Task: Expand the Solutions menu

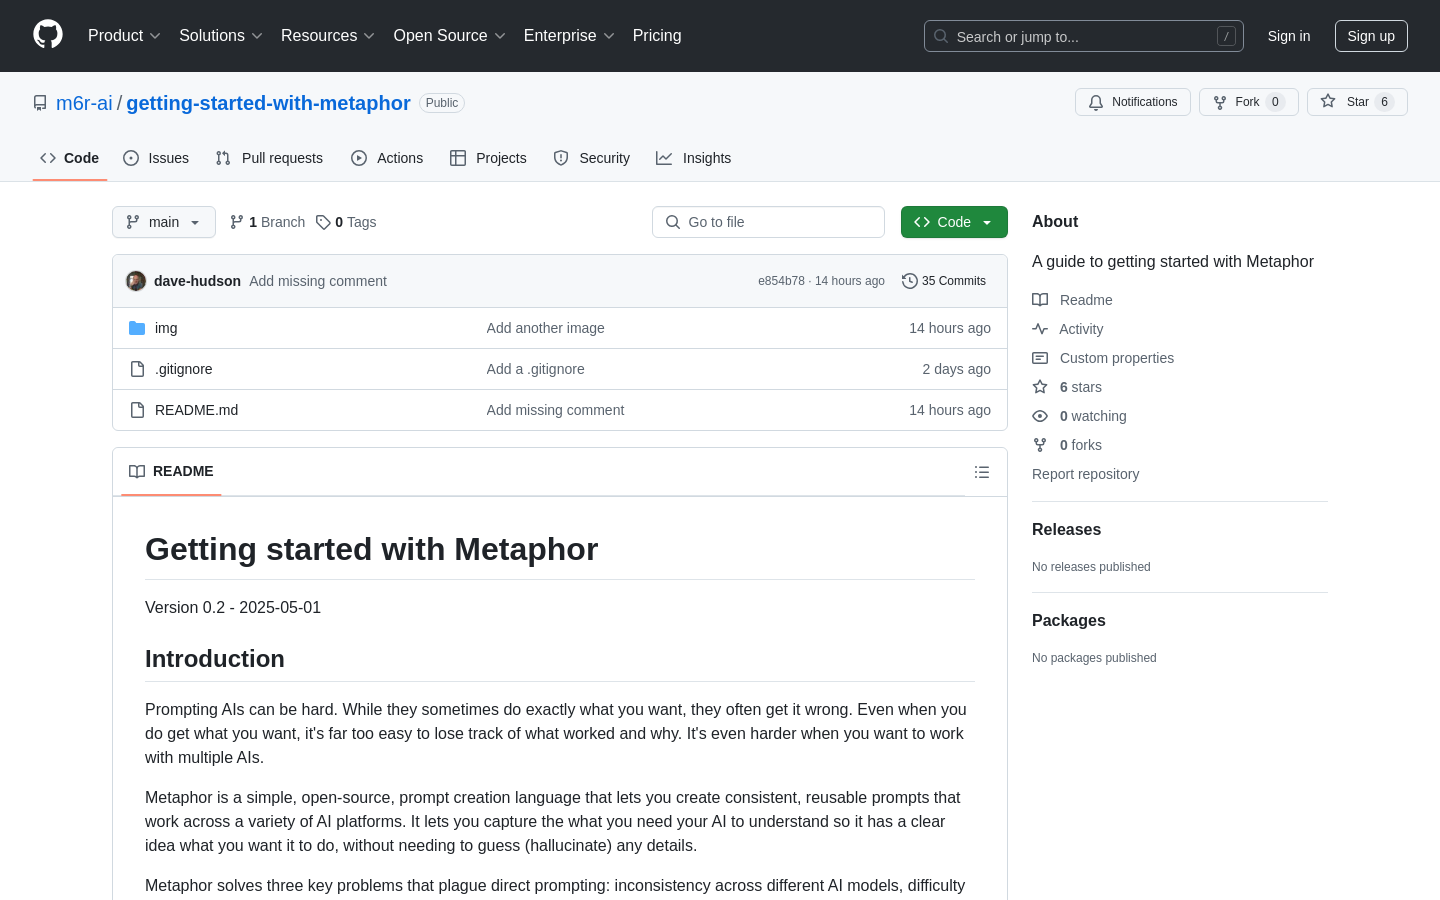Action: tap(221, 36)
